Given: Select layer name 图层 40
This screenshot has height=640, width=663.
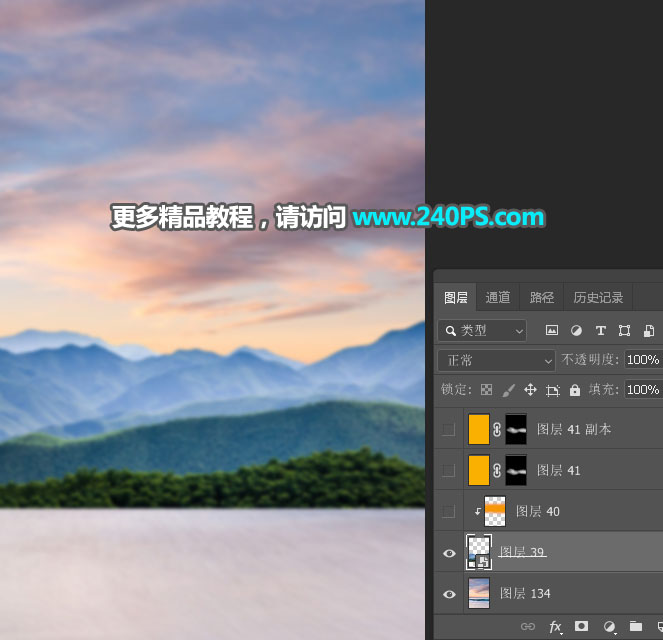Looking at the screenshot, I should pyautogui.click(x=537, y=511).
